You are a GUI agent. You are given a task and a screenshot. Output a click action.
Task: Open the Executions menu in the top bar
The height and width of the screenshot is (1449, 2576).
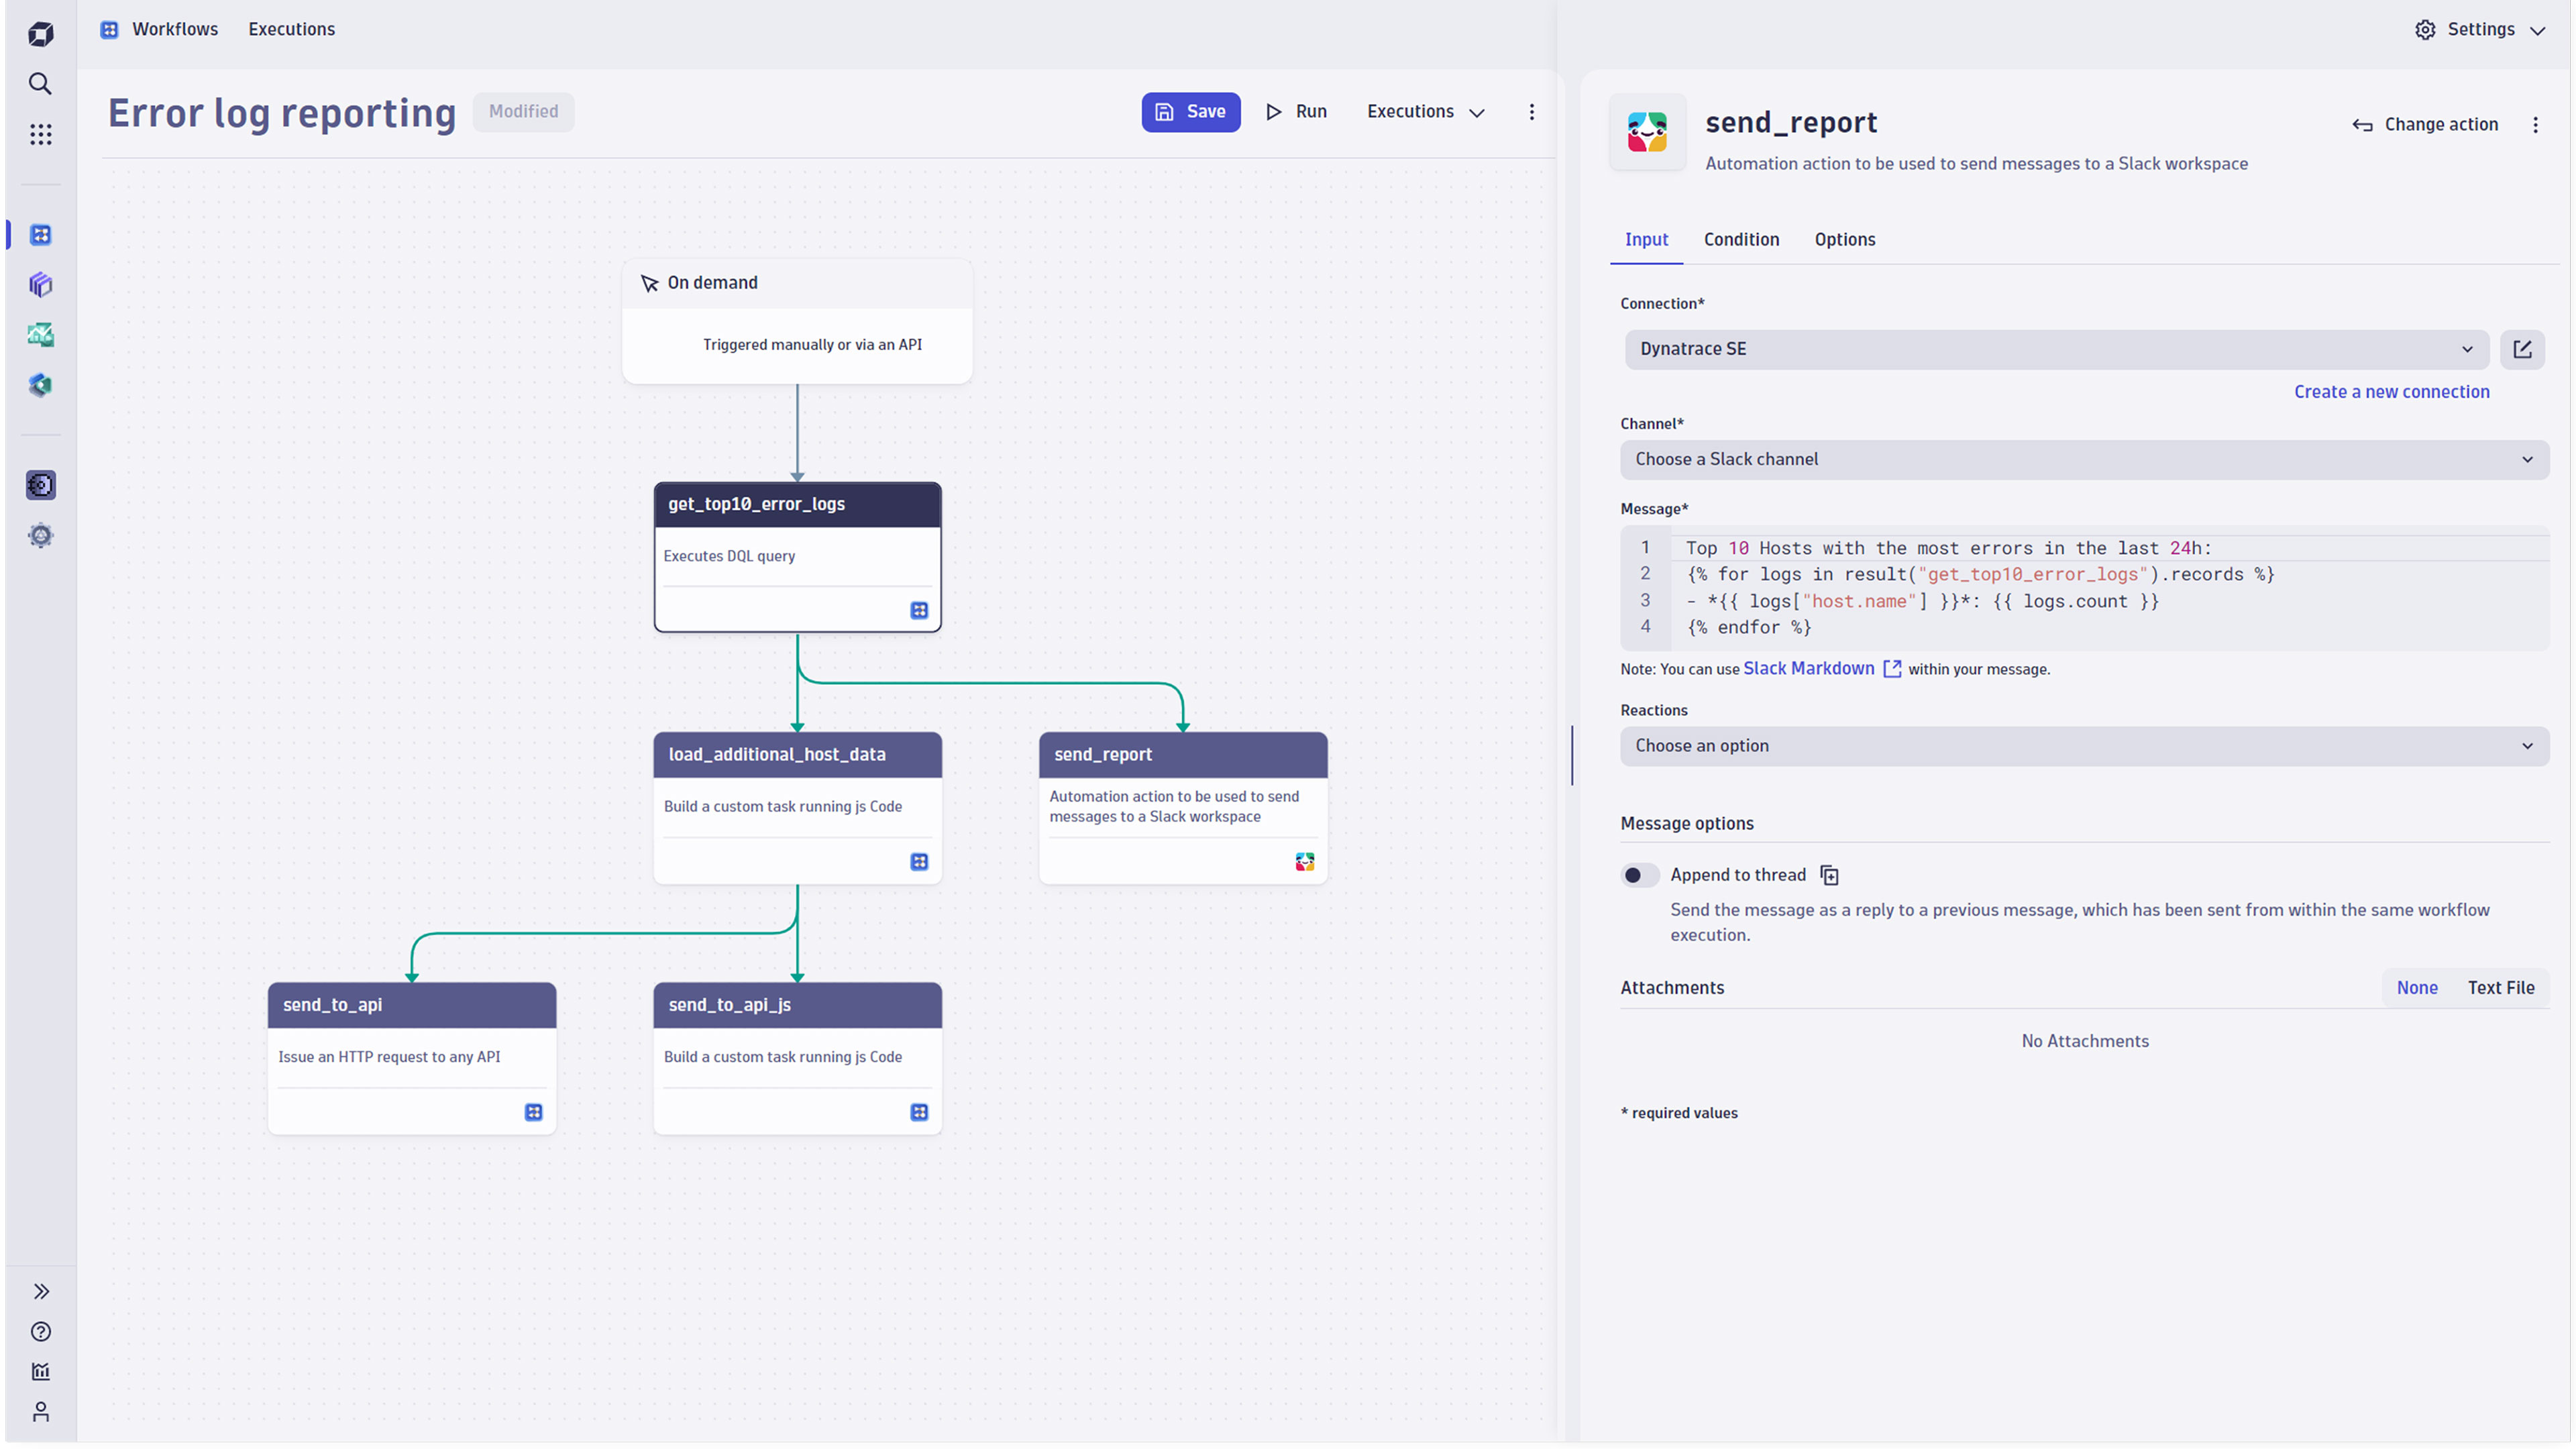291,29
